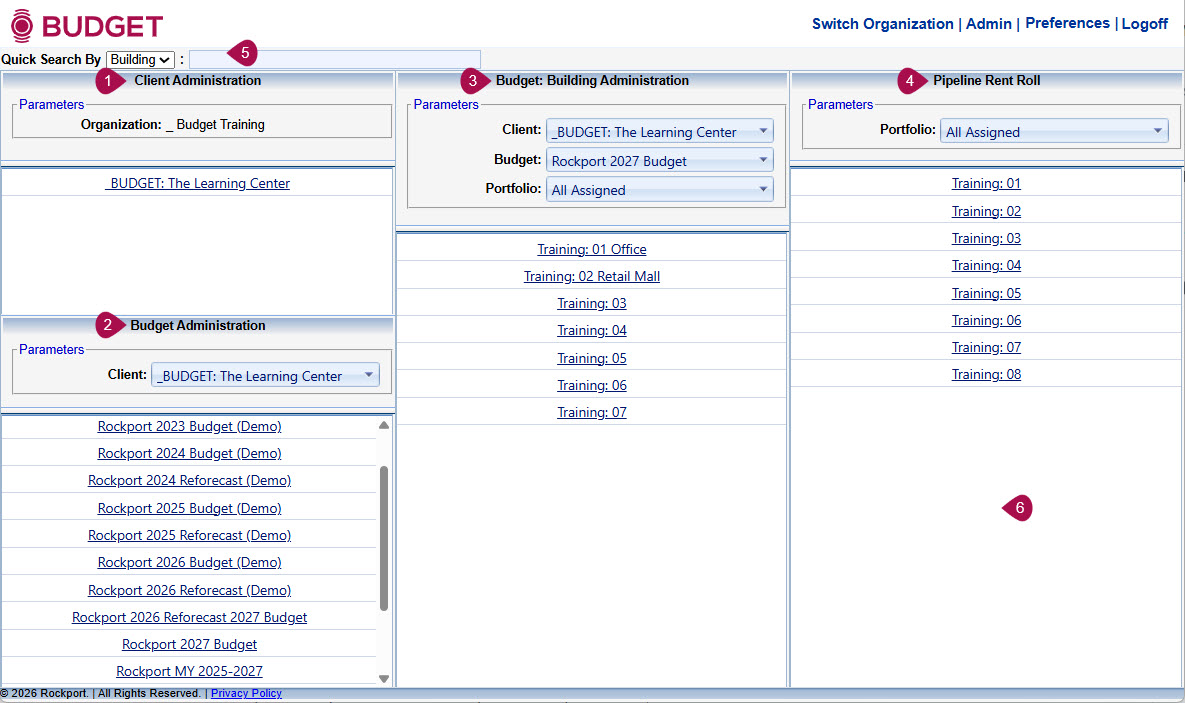
Task: Open Training: 03 in Building Administration
Action: point(592,303)
